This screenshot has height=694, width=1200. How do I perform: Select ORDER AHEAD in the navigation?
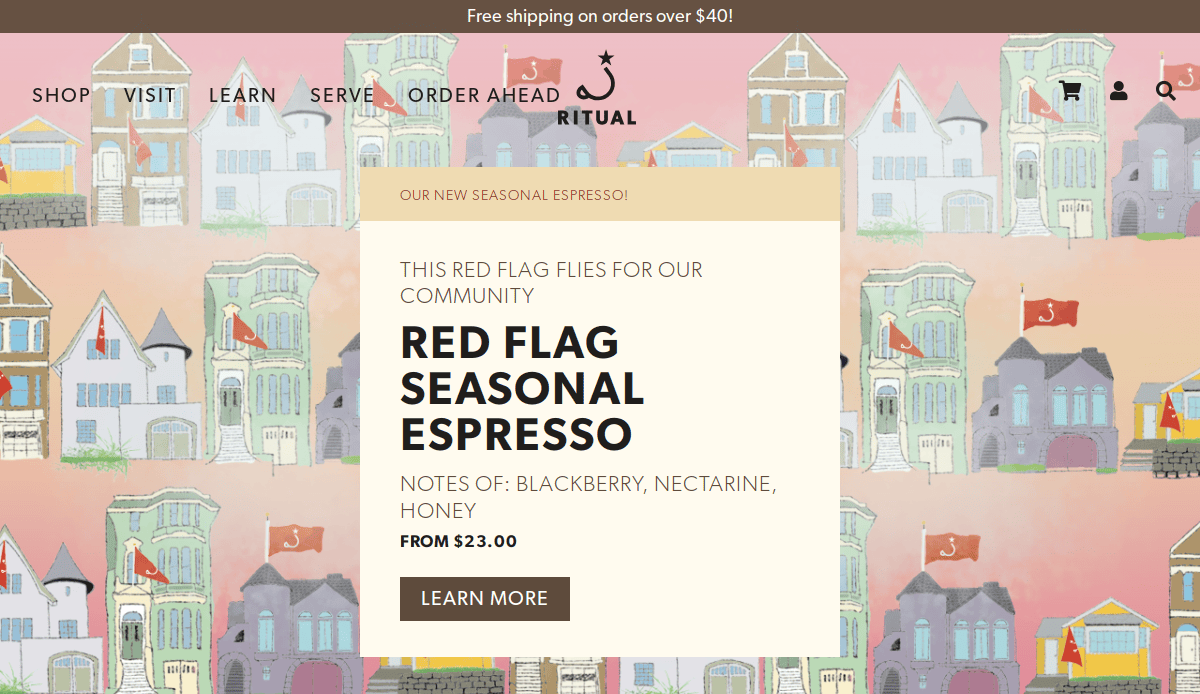pos(483,95)
